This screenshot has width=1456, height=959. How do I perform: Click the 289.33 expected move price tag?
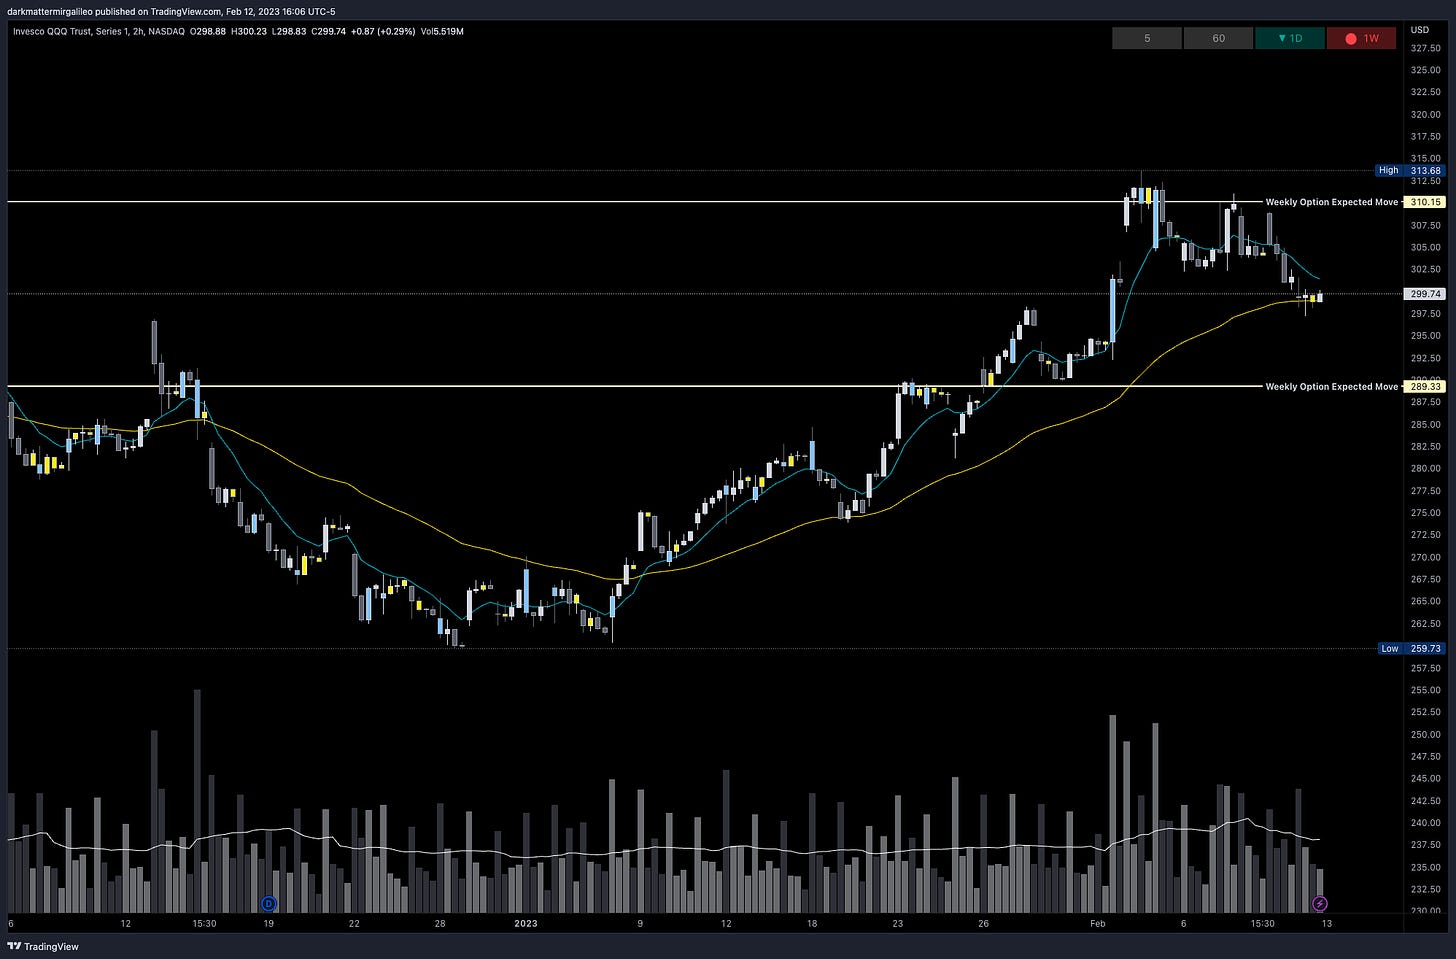click(1425, 386)
